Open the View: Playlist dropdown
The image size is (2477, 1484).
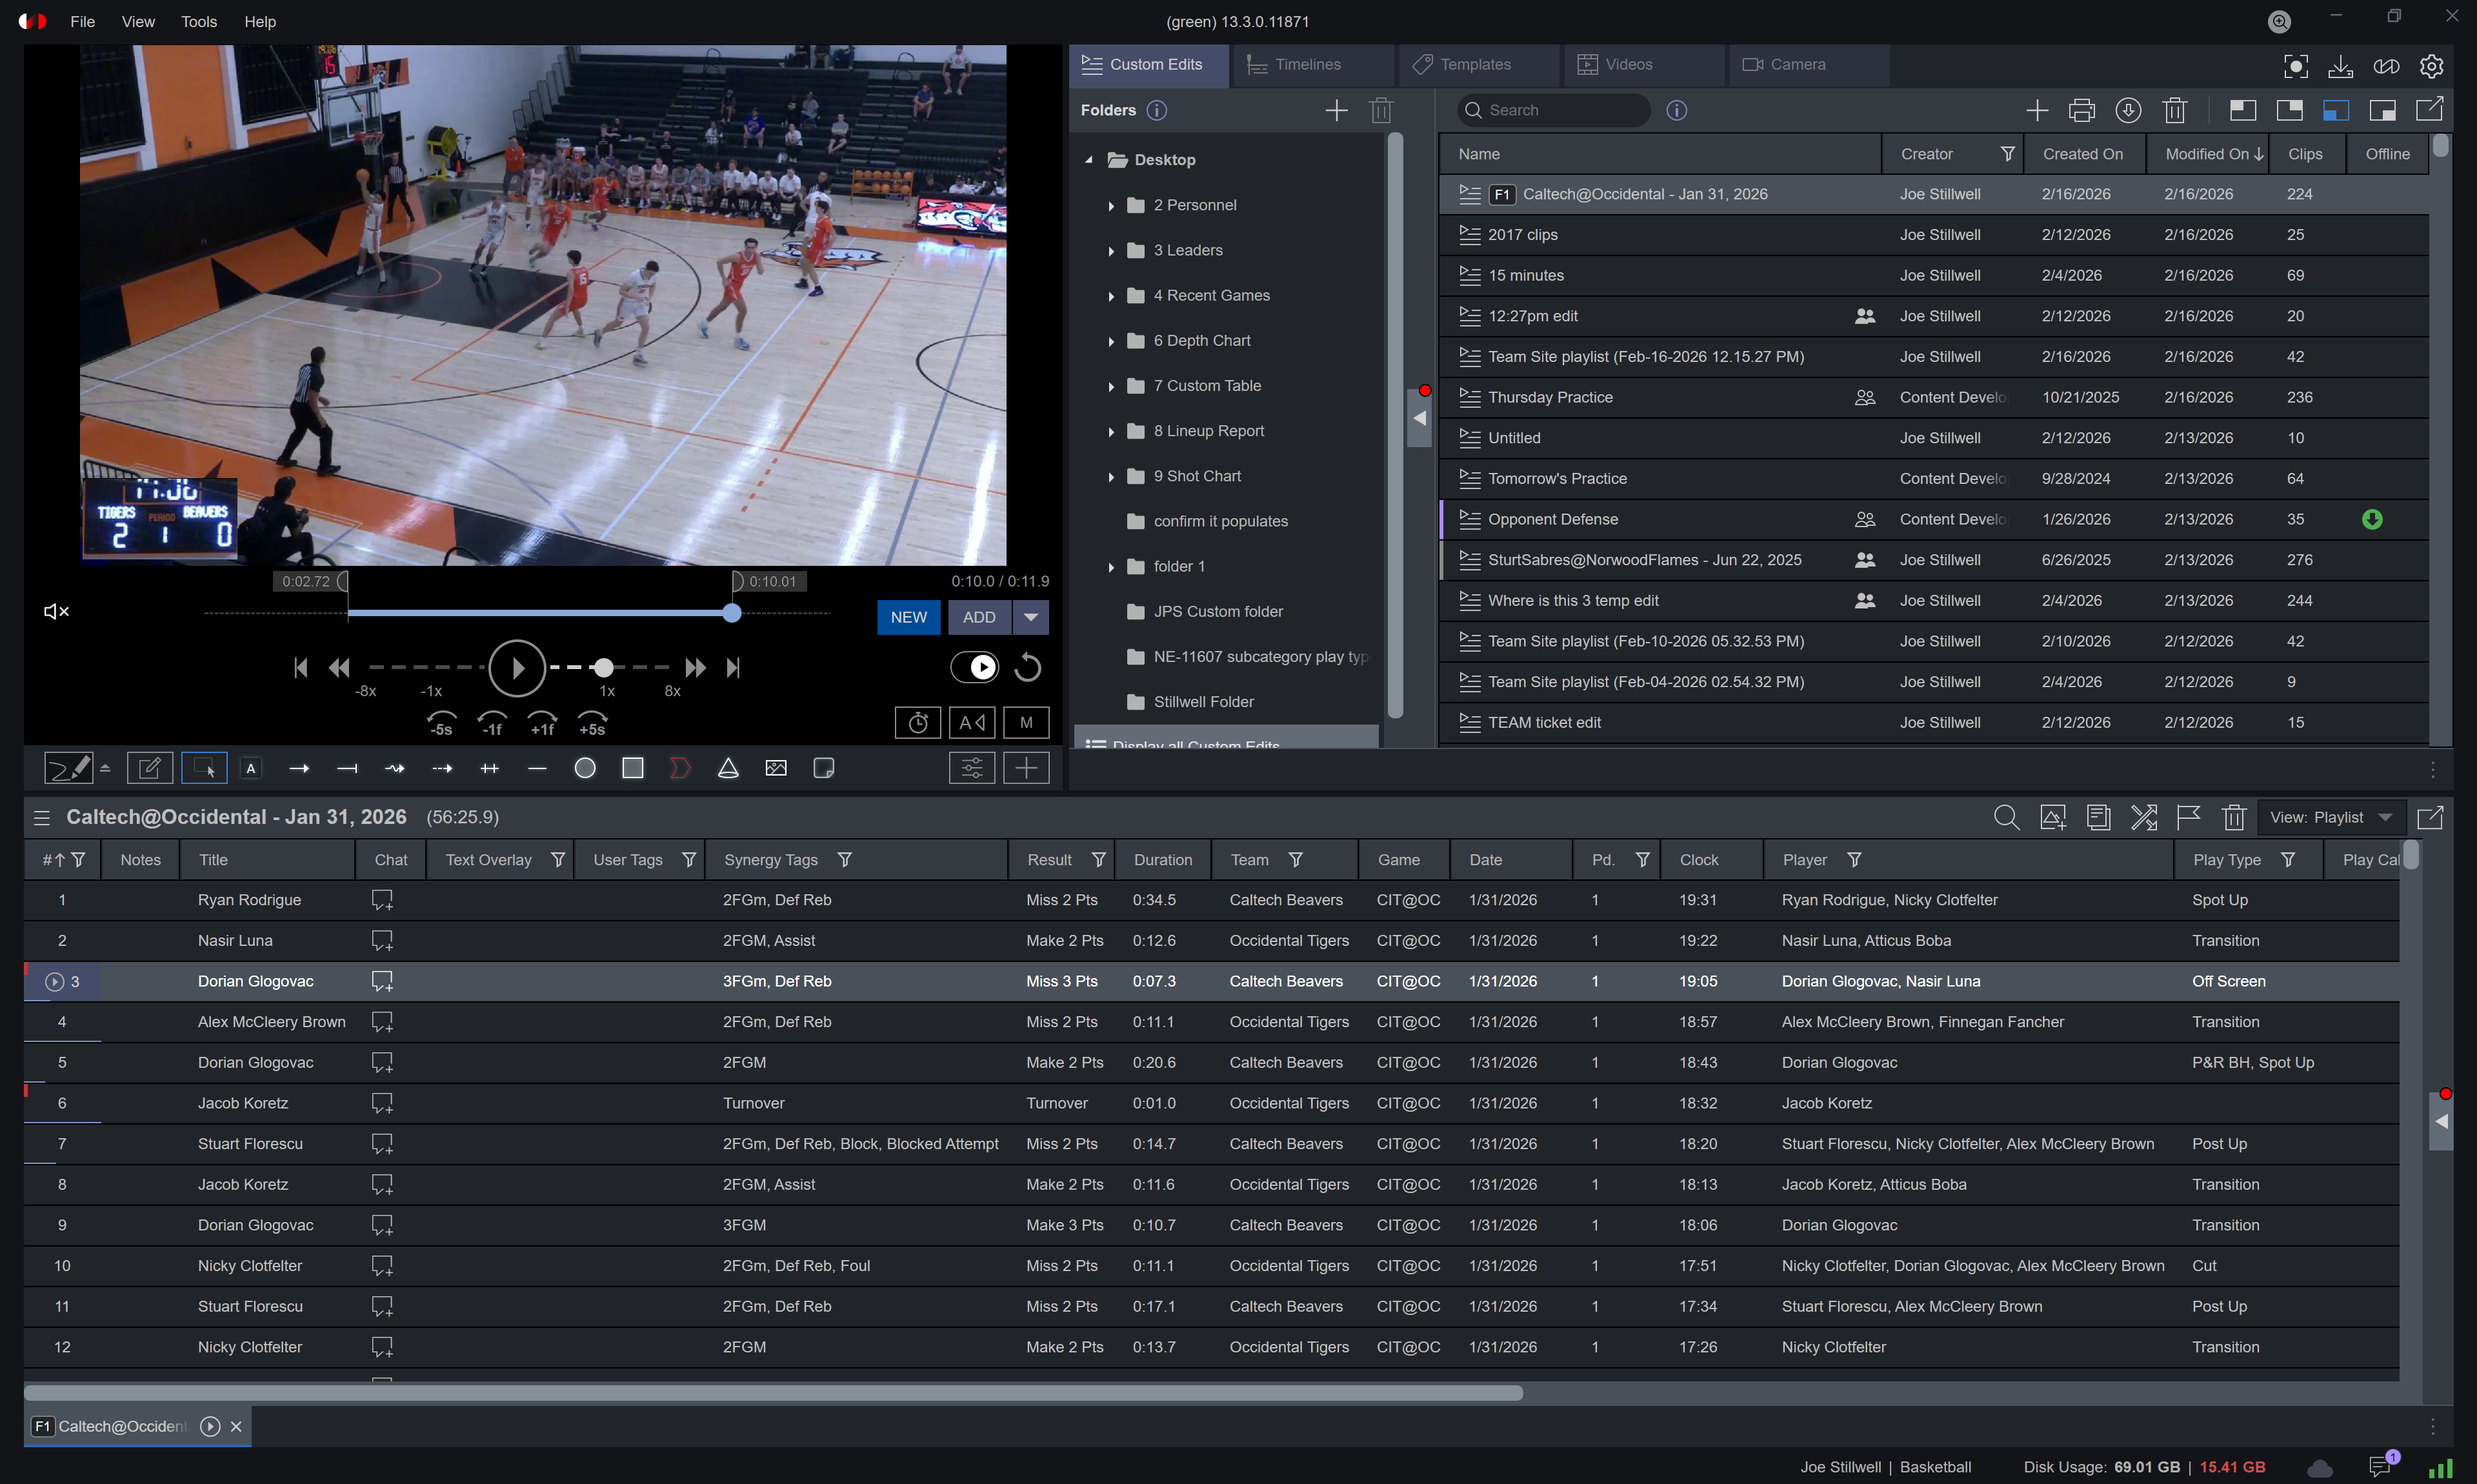pos(2331,817)
